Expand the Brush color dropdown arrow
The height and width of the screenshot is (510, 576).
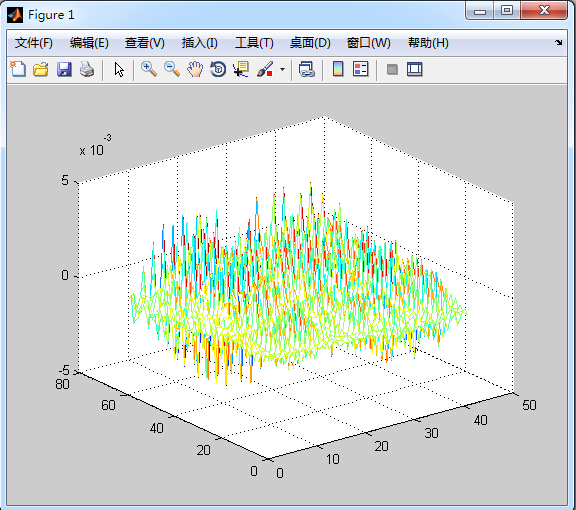click(x=282, y=69)
